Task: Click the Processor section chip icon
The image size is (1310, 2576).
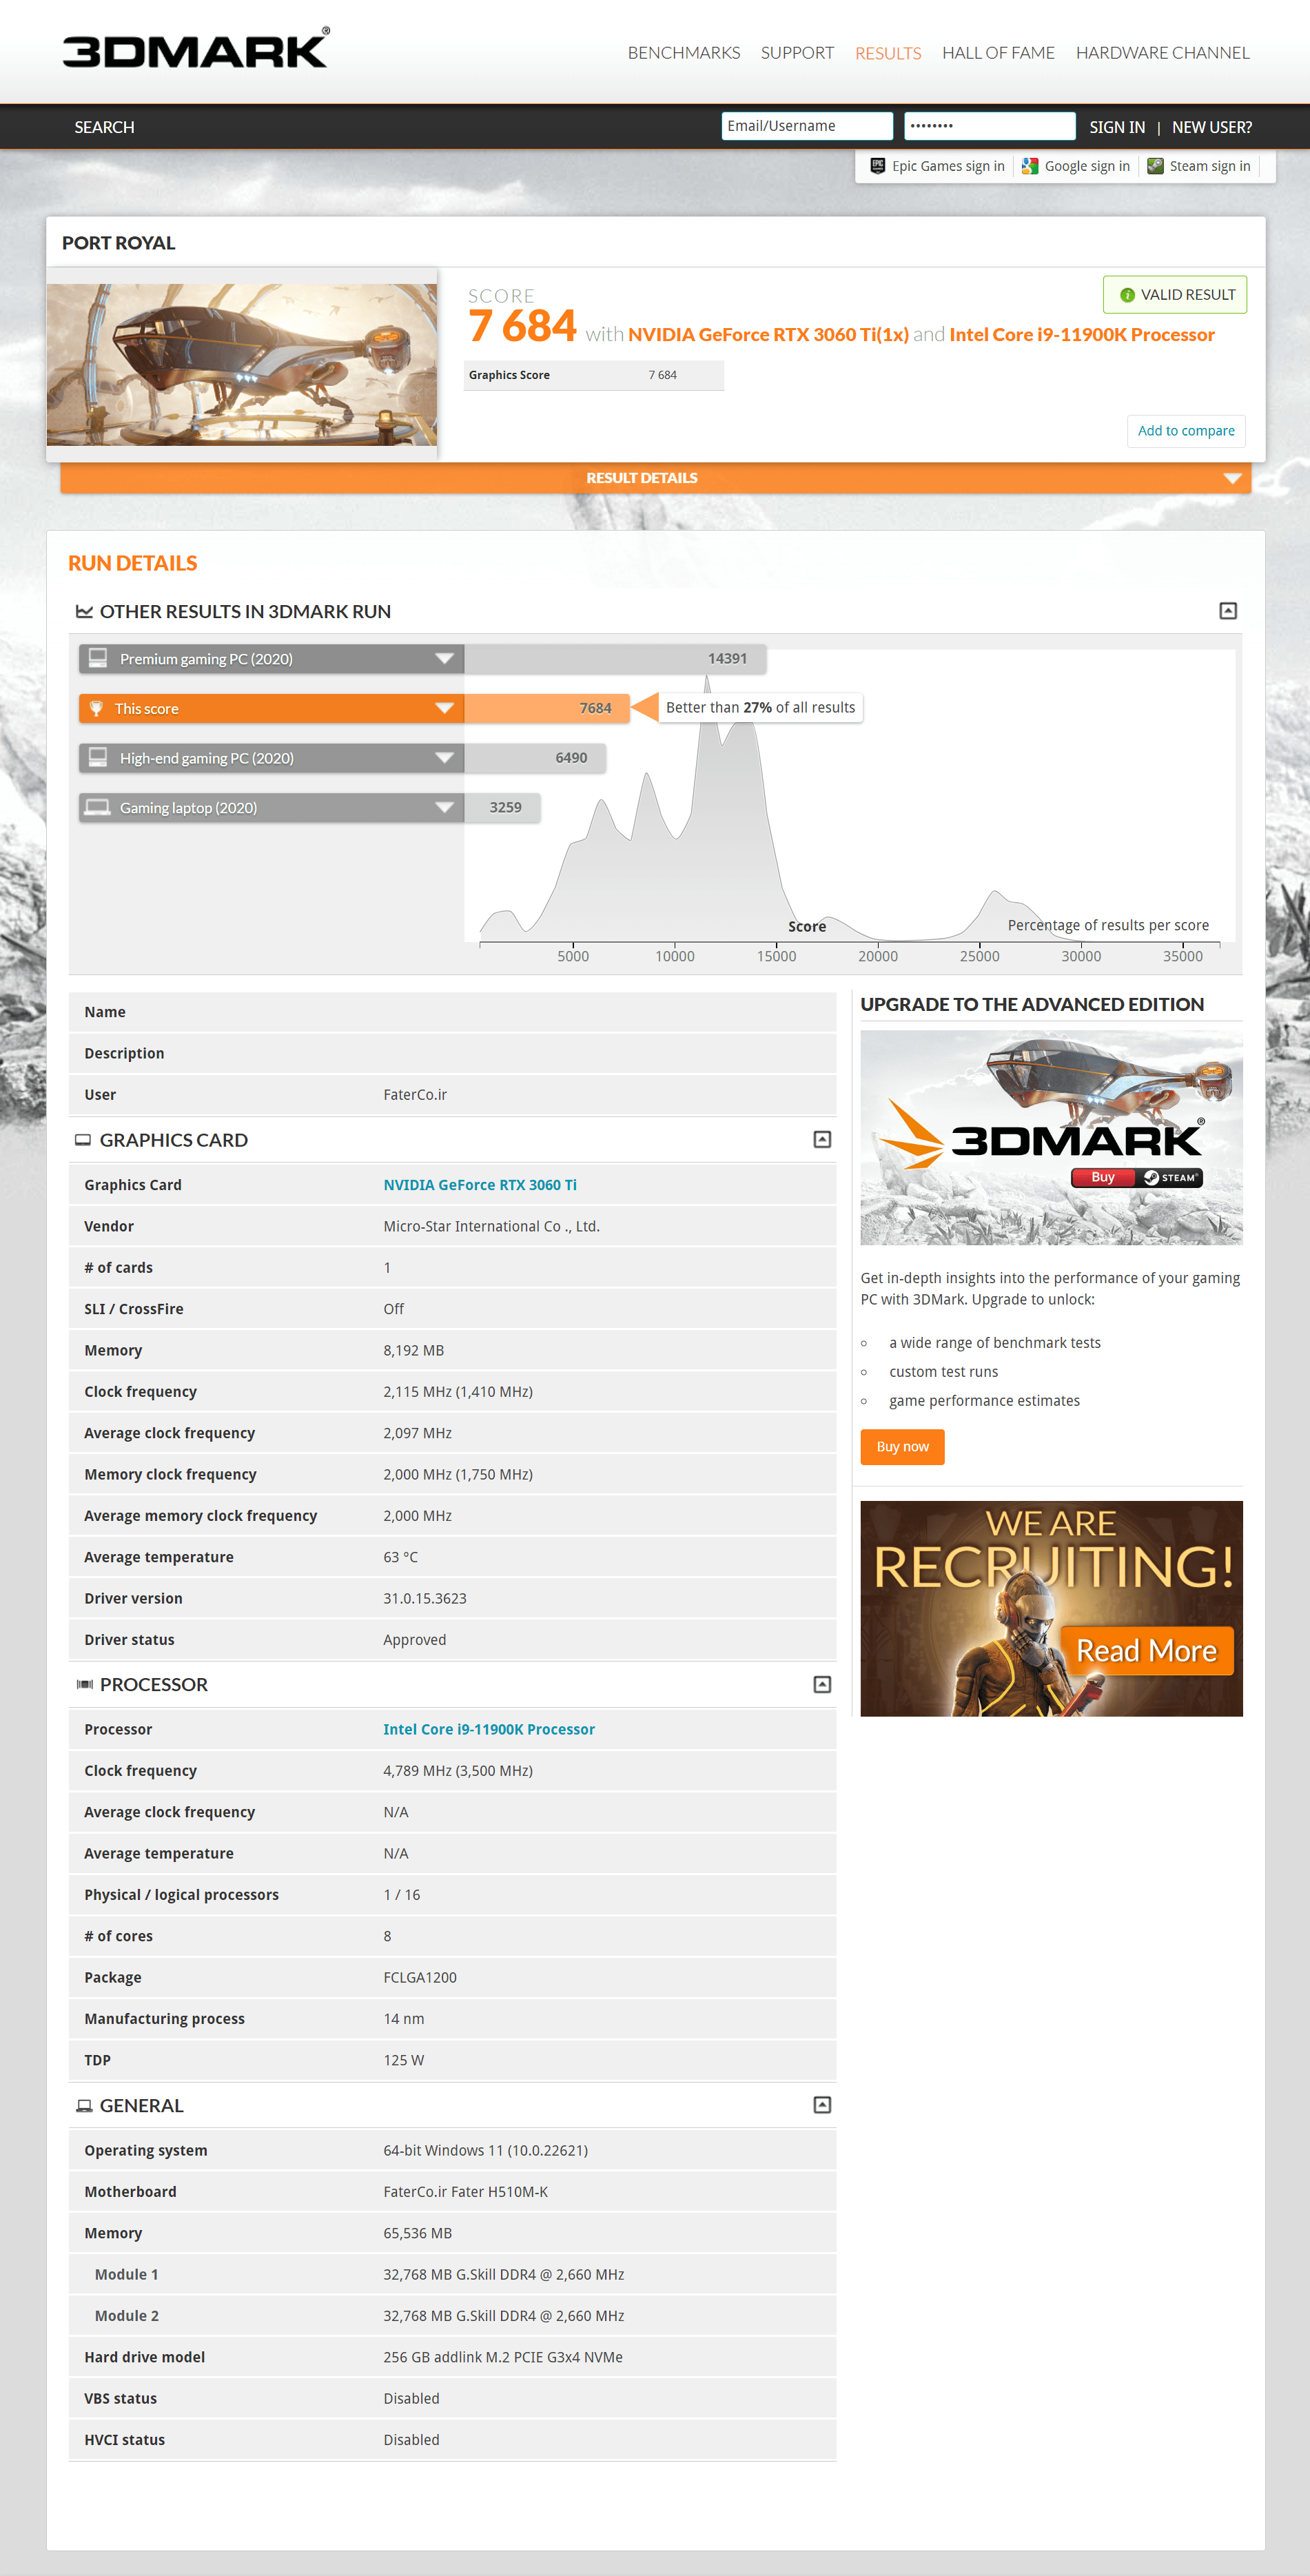Action: 84,1685
